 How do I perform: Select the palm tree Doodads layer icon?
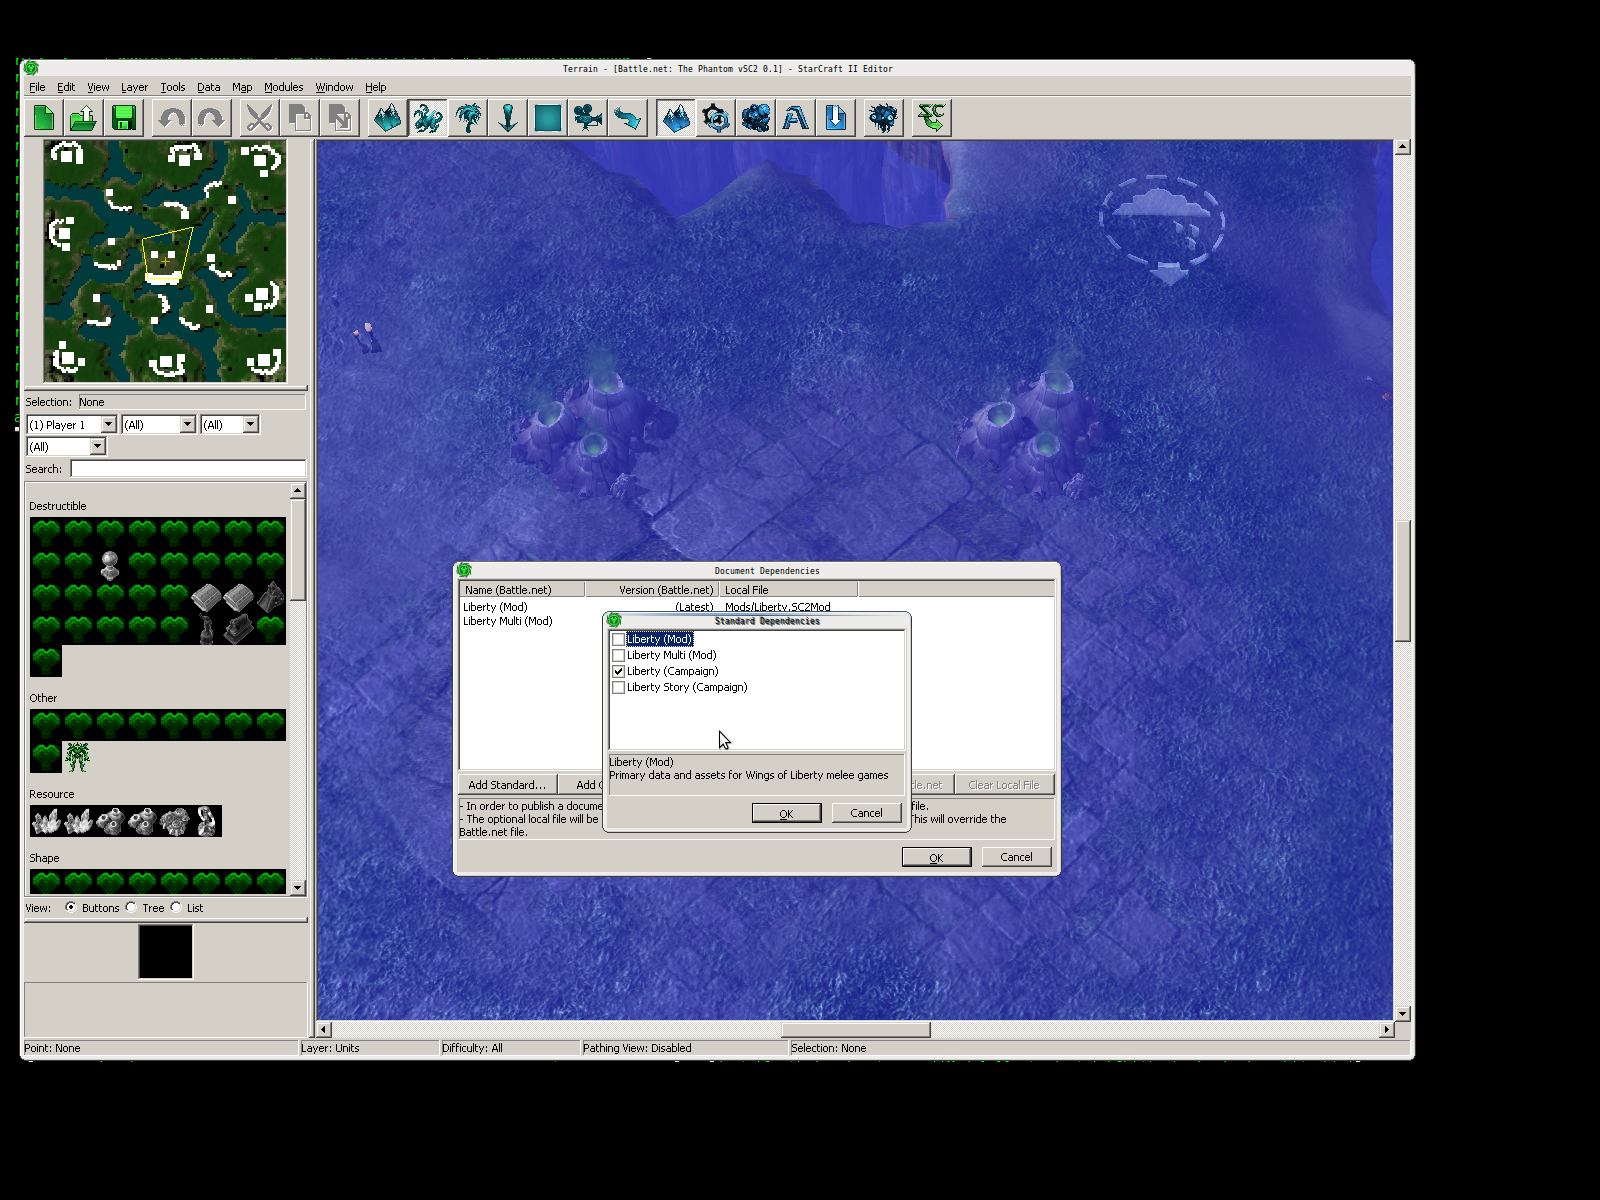[468, 118]
